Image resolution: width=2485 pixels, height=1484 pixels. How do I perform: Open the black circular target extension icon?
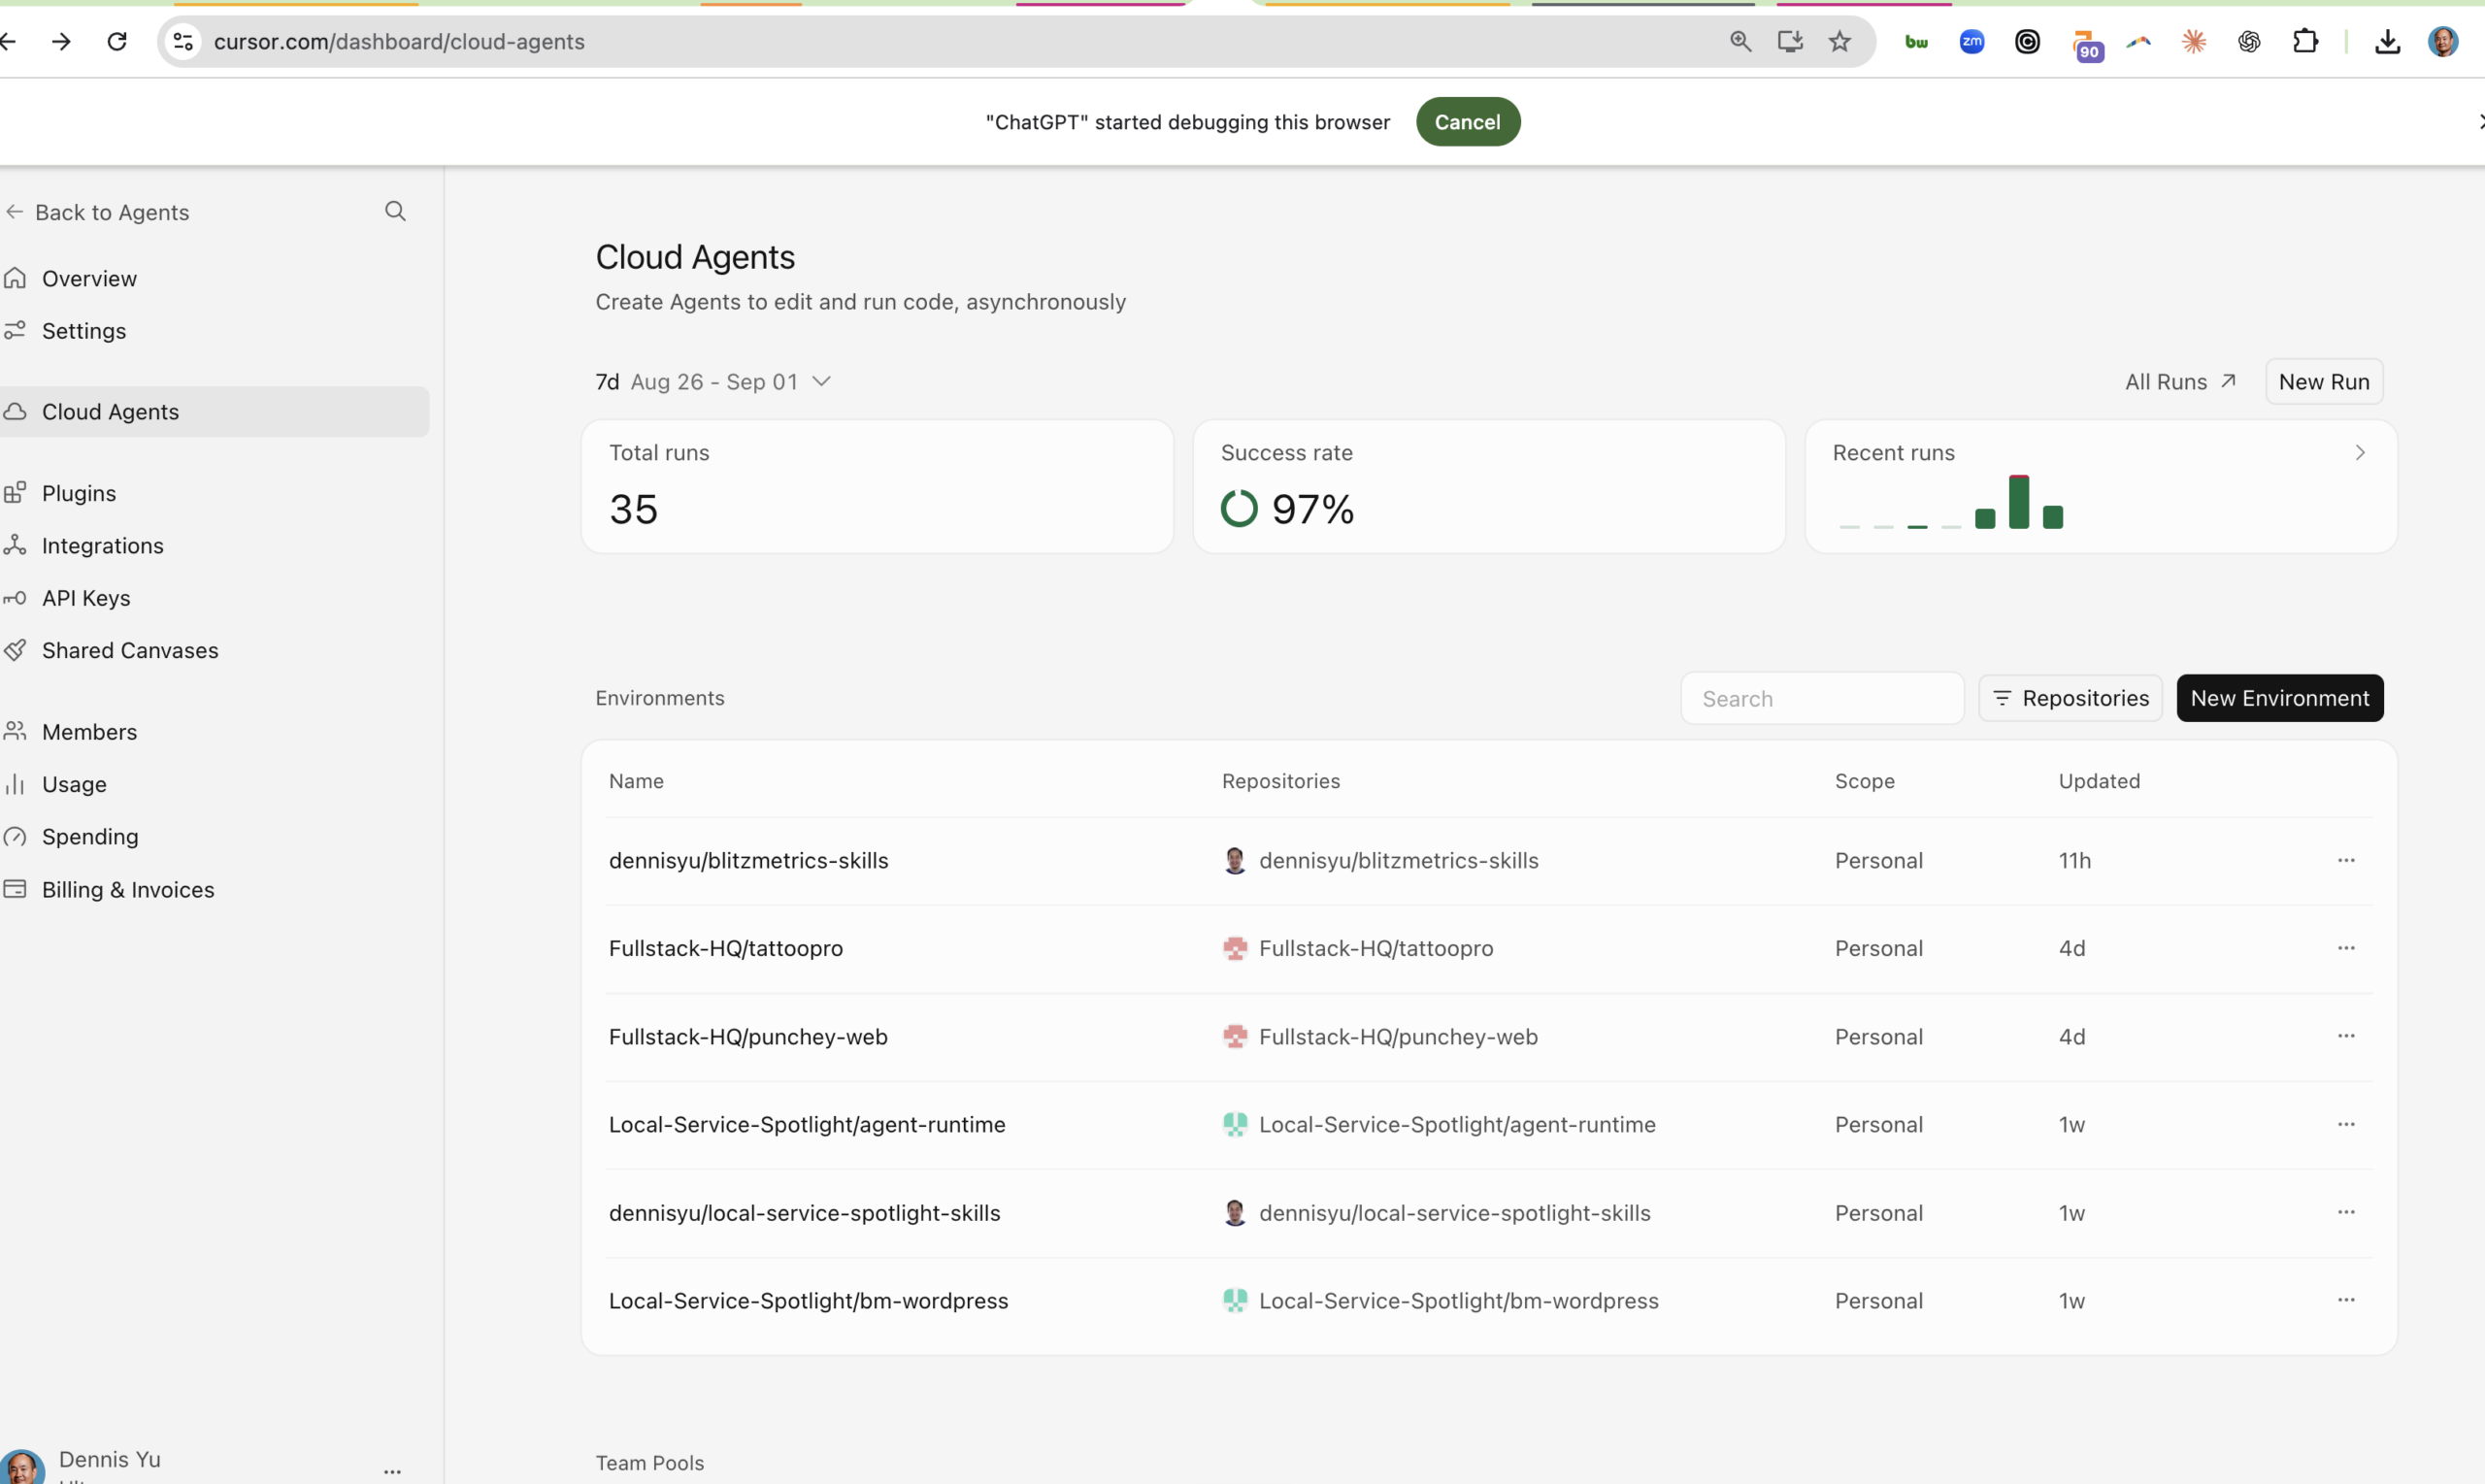pos(2027,41)
